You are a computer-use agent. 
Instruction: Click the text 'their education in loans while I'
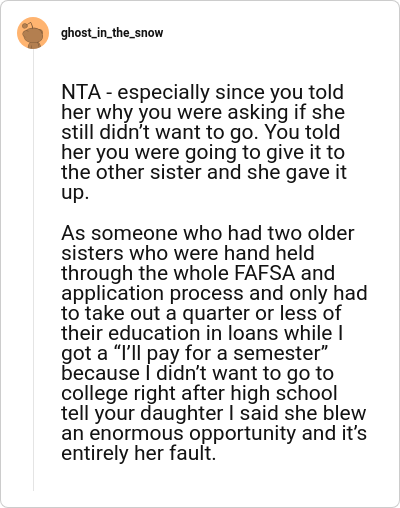coord(202,333)
